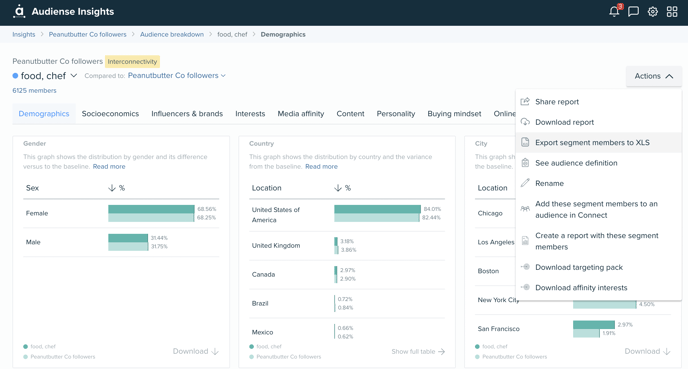Screen dimensions: 688x369
Task: Open the apps grid icon
Action: (672, 12)
